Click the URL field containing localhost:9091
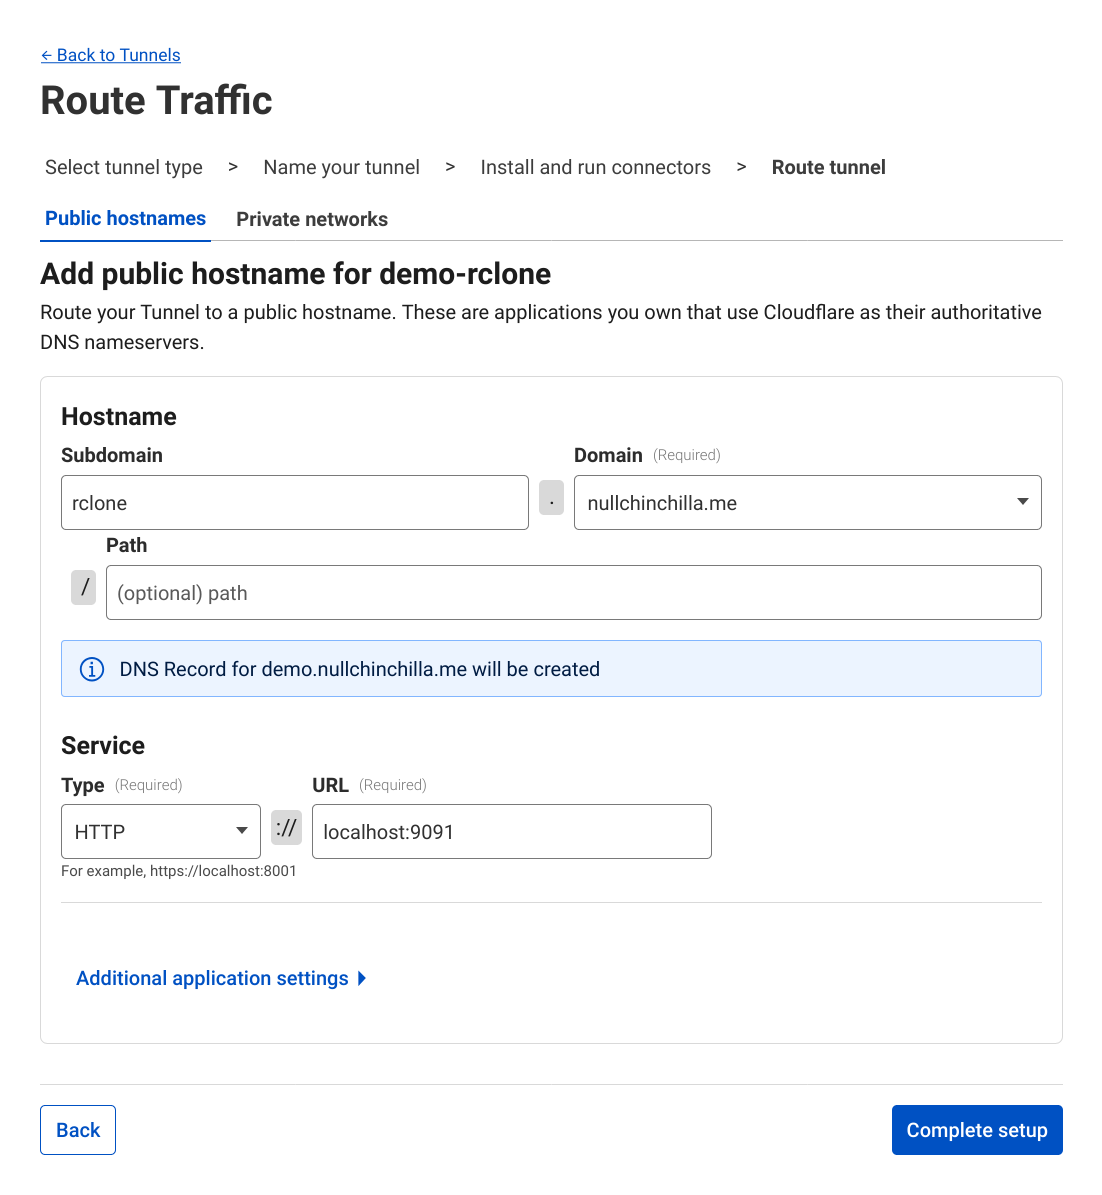Screen dimensions: 1102x1195 click(x=512, y=831)
